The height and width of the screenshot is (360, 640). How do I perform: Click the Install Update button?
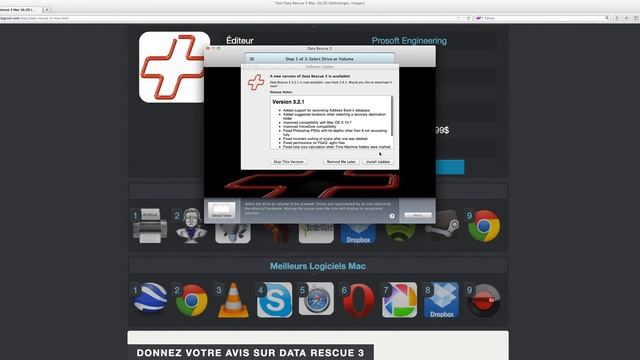coord(378,162)
